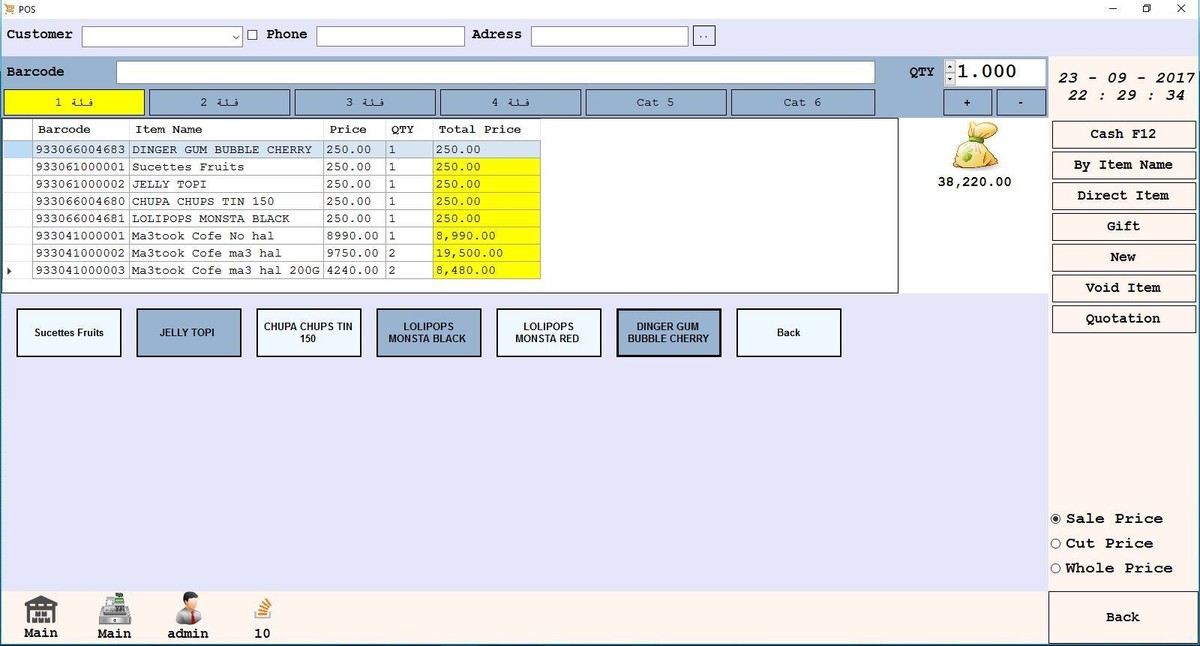The width and height of the screenshot is (1200, 646).
Task: Click the yellow total cell 19,500.00
Action: point(486,253)
